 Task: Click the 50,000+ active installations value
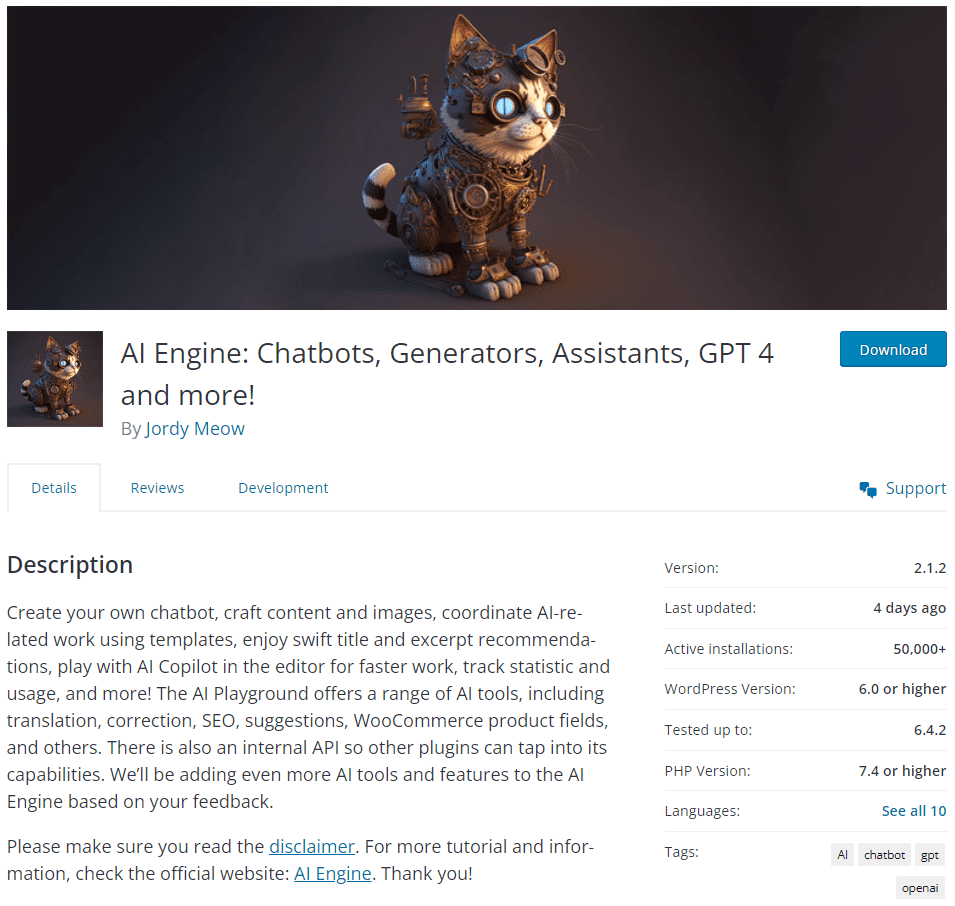[920, 649]
